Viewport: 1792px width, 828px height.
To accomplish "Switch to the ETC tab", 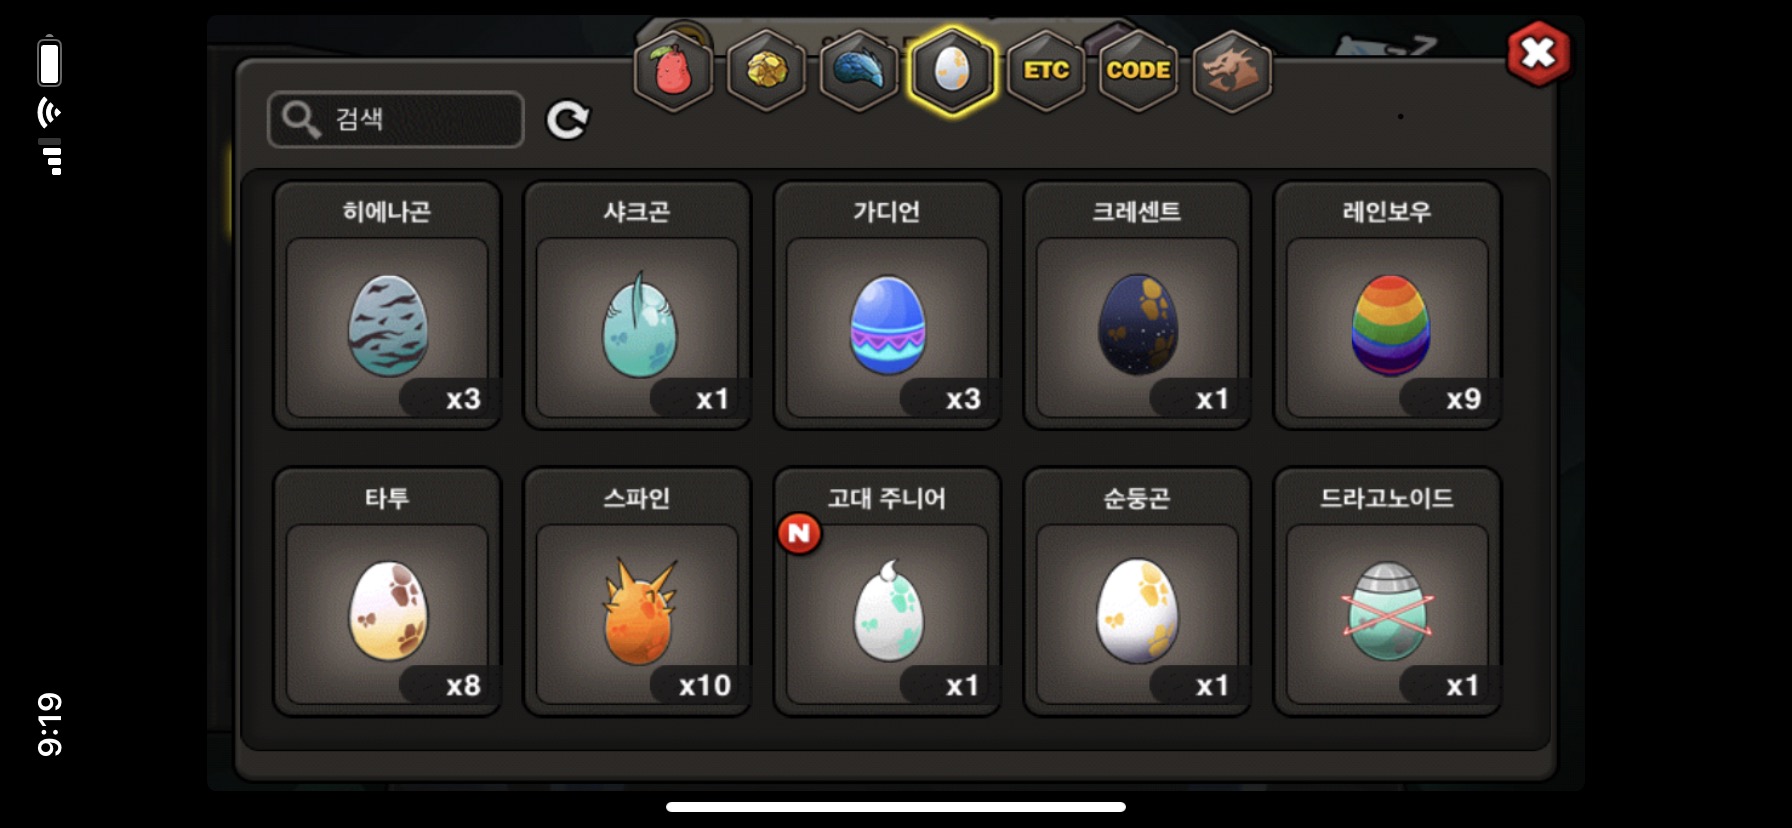I will [1046, 71].
